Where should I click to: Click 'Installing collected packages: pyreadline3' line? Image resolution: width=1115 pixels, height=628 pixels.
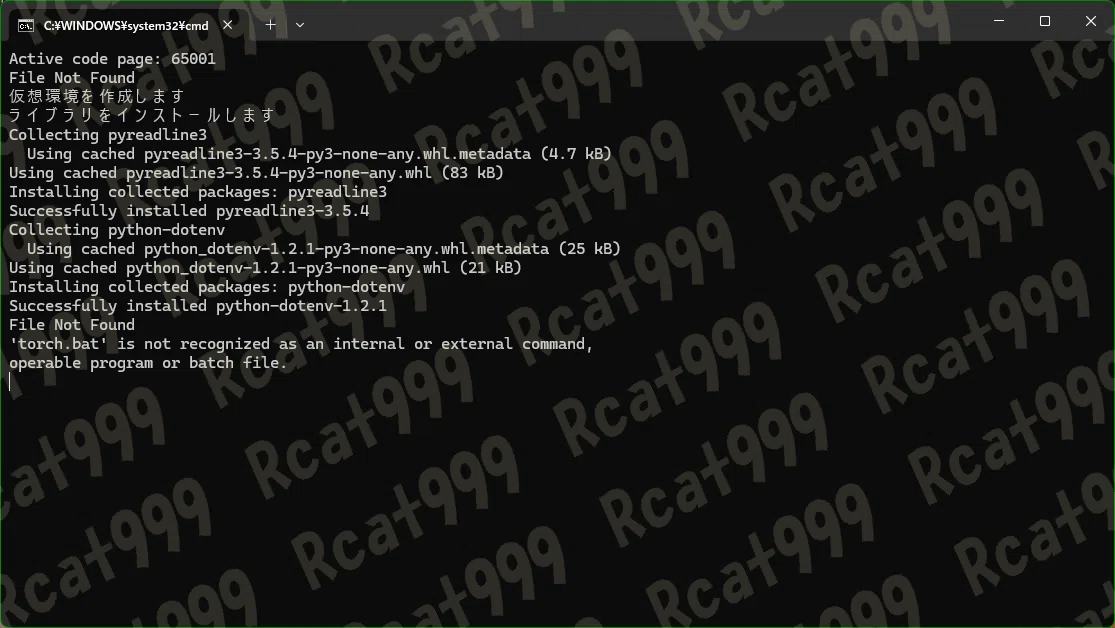pos(198,192)
